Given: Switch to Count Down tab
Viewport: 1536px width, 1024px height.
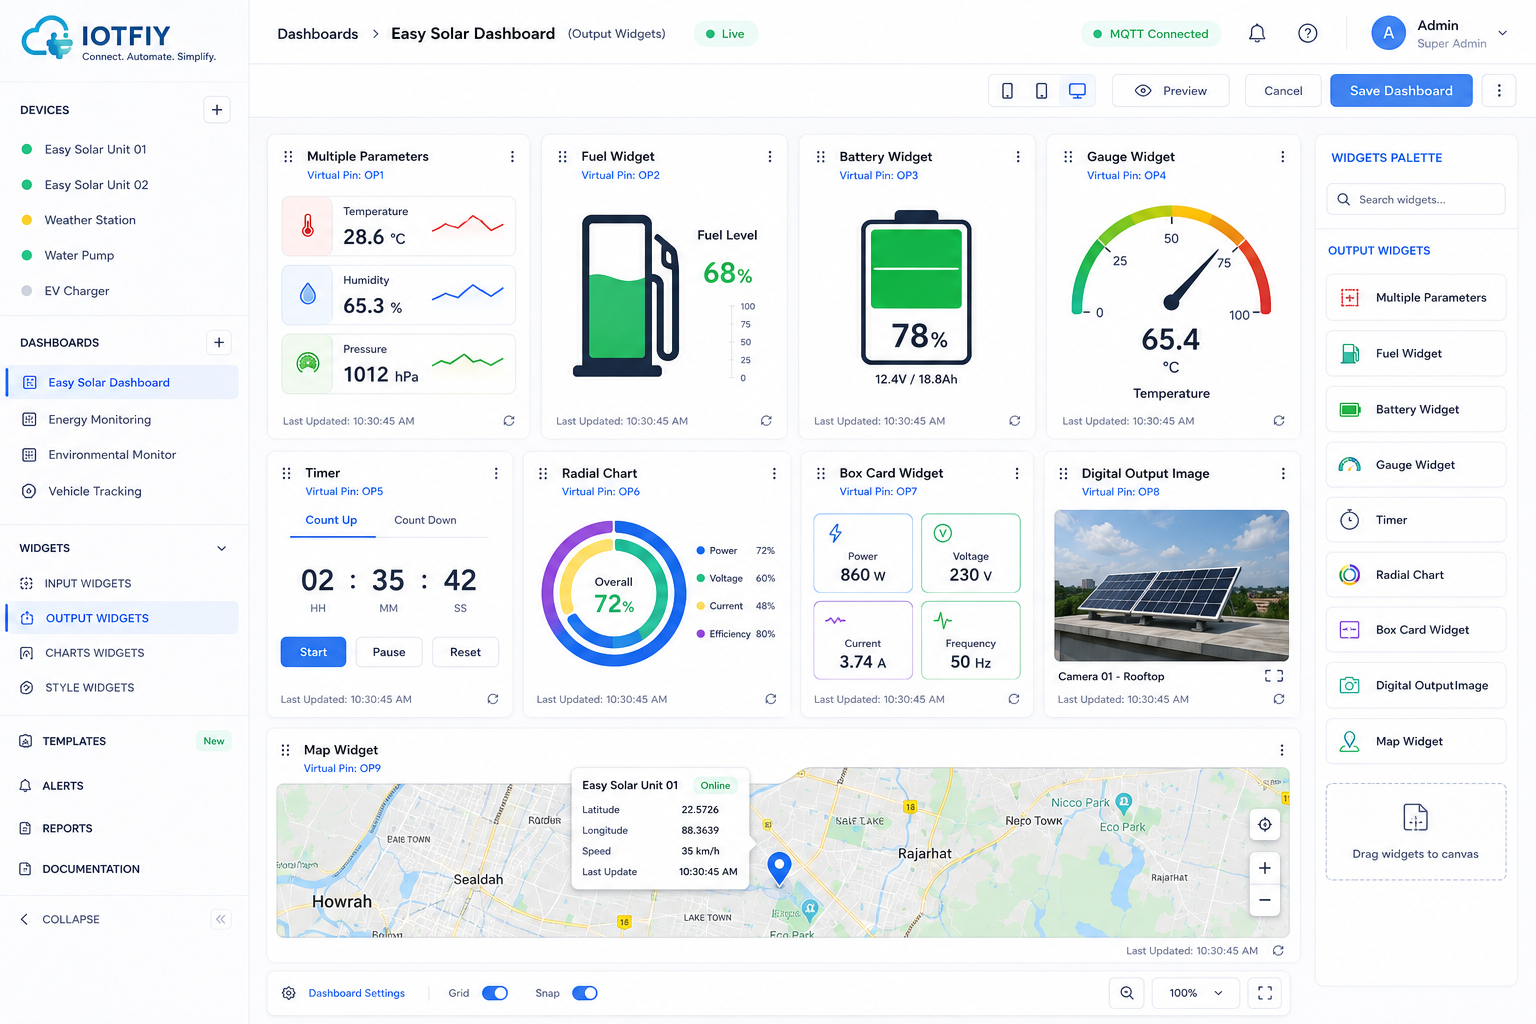Looking at the screenshot, I should click(425, 520).
